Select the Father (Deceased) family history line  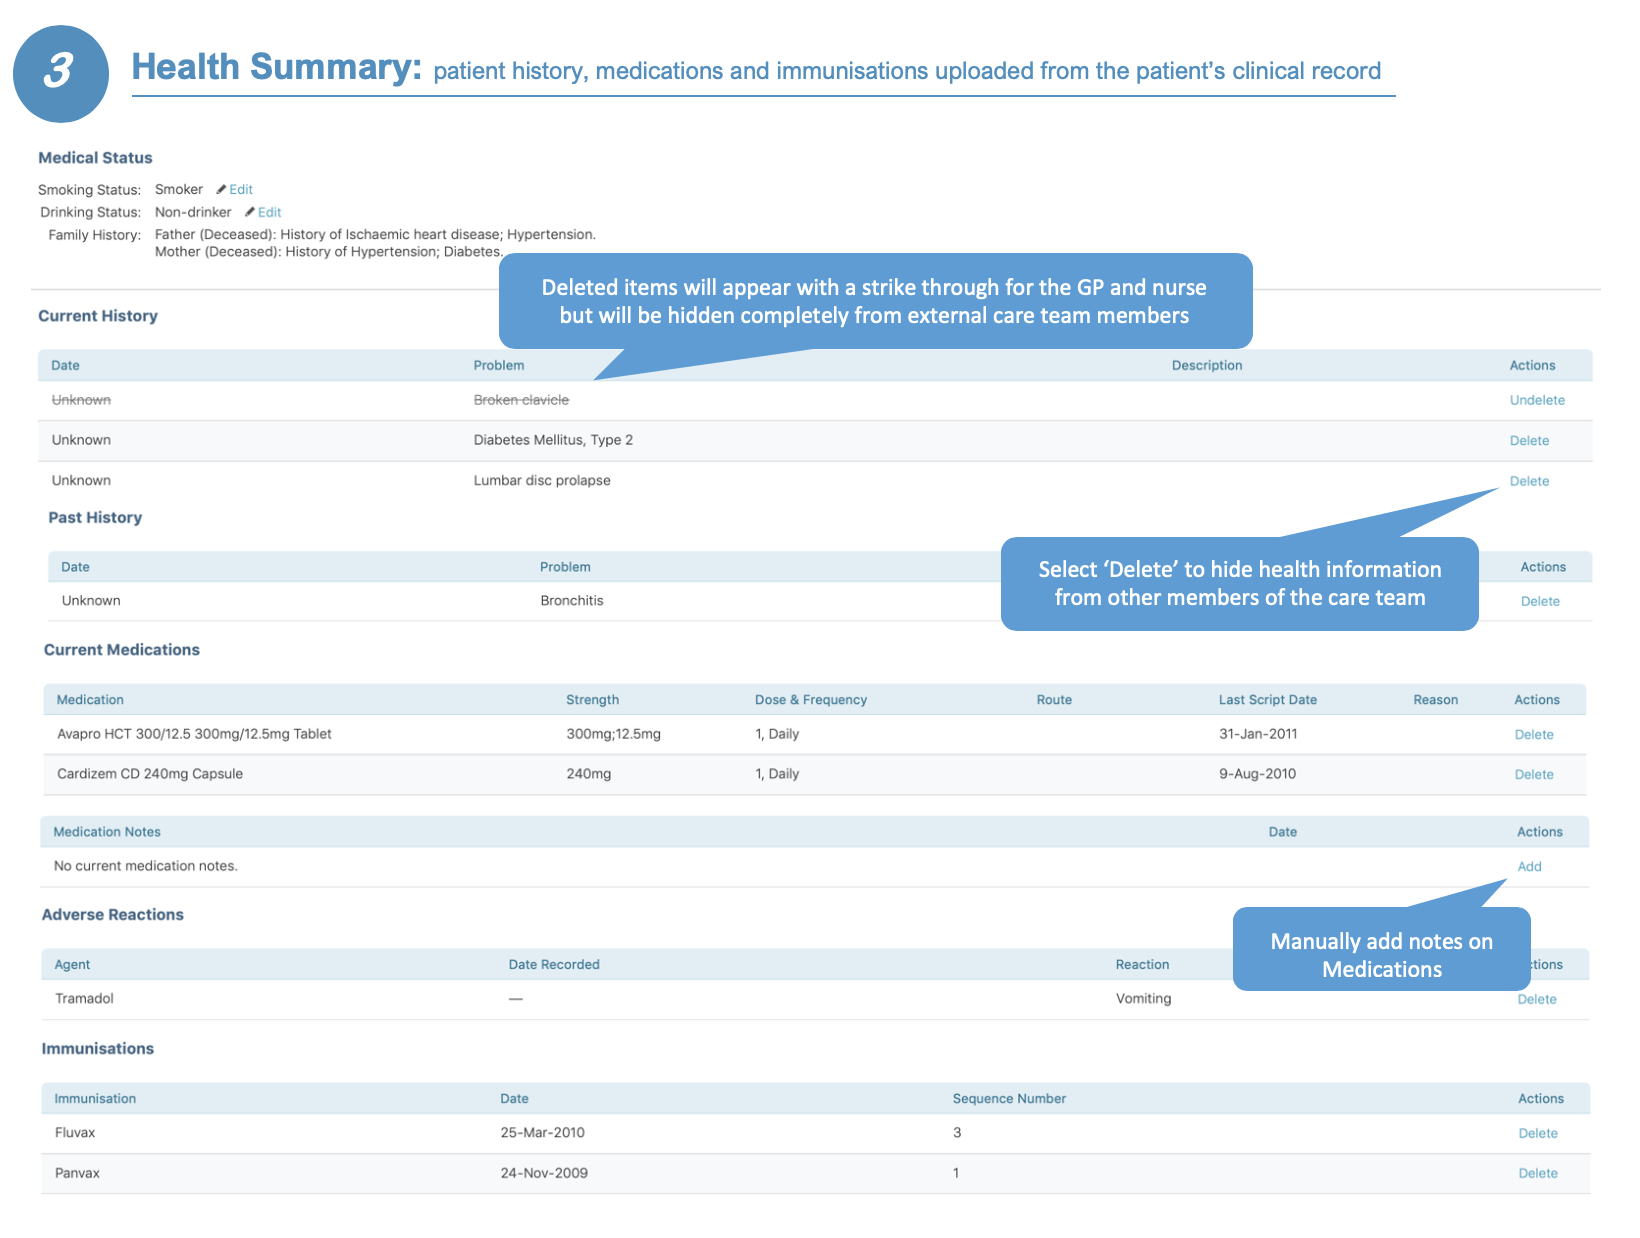point(375,234)
